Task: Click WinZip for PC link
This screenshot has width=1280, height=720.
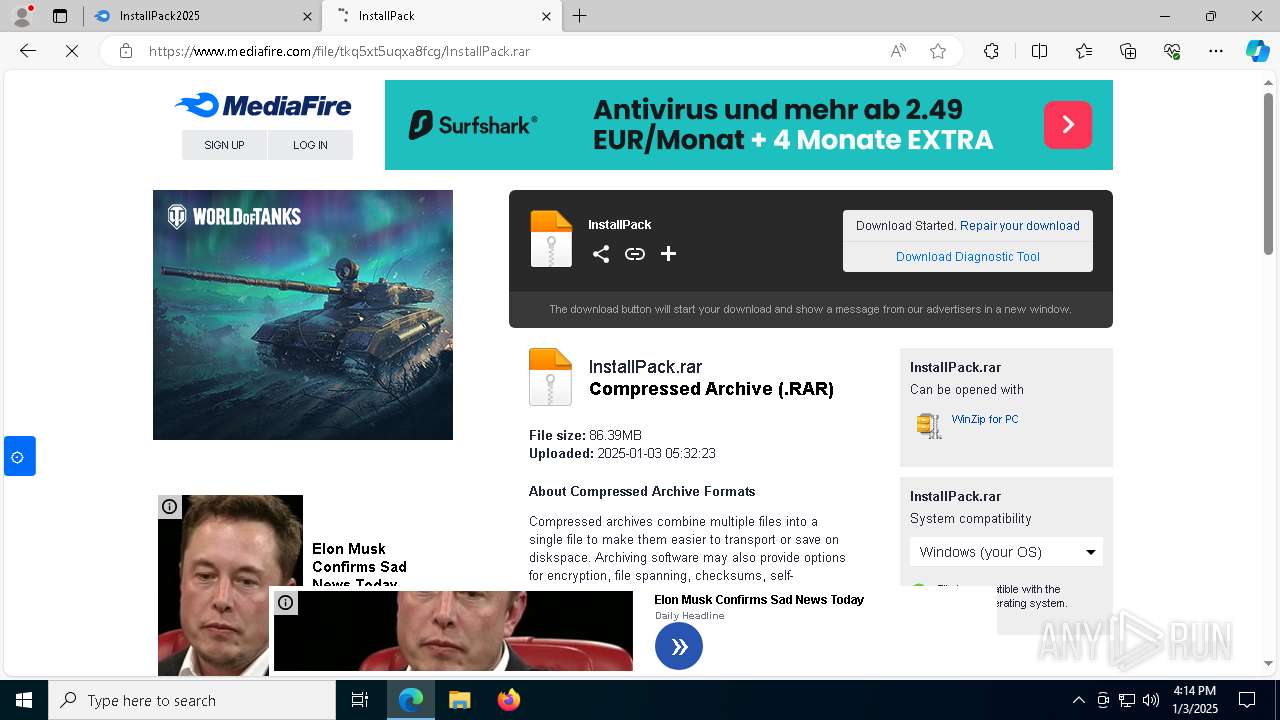Action: (985, 419)
